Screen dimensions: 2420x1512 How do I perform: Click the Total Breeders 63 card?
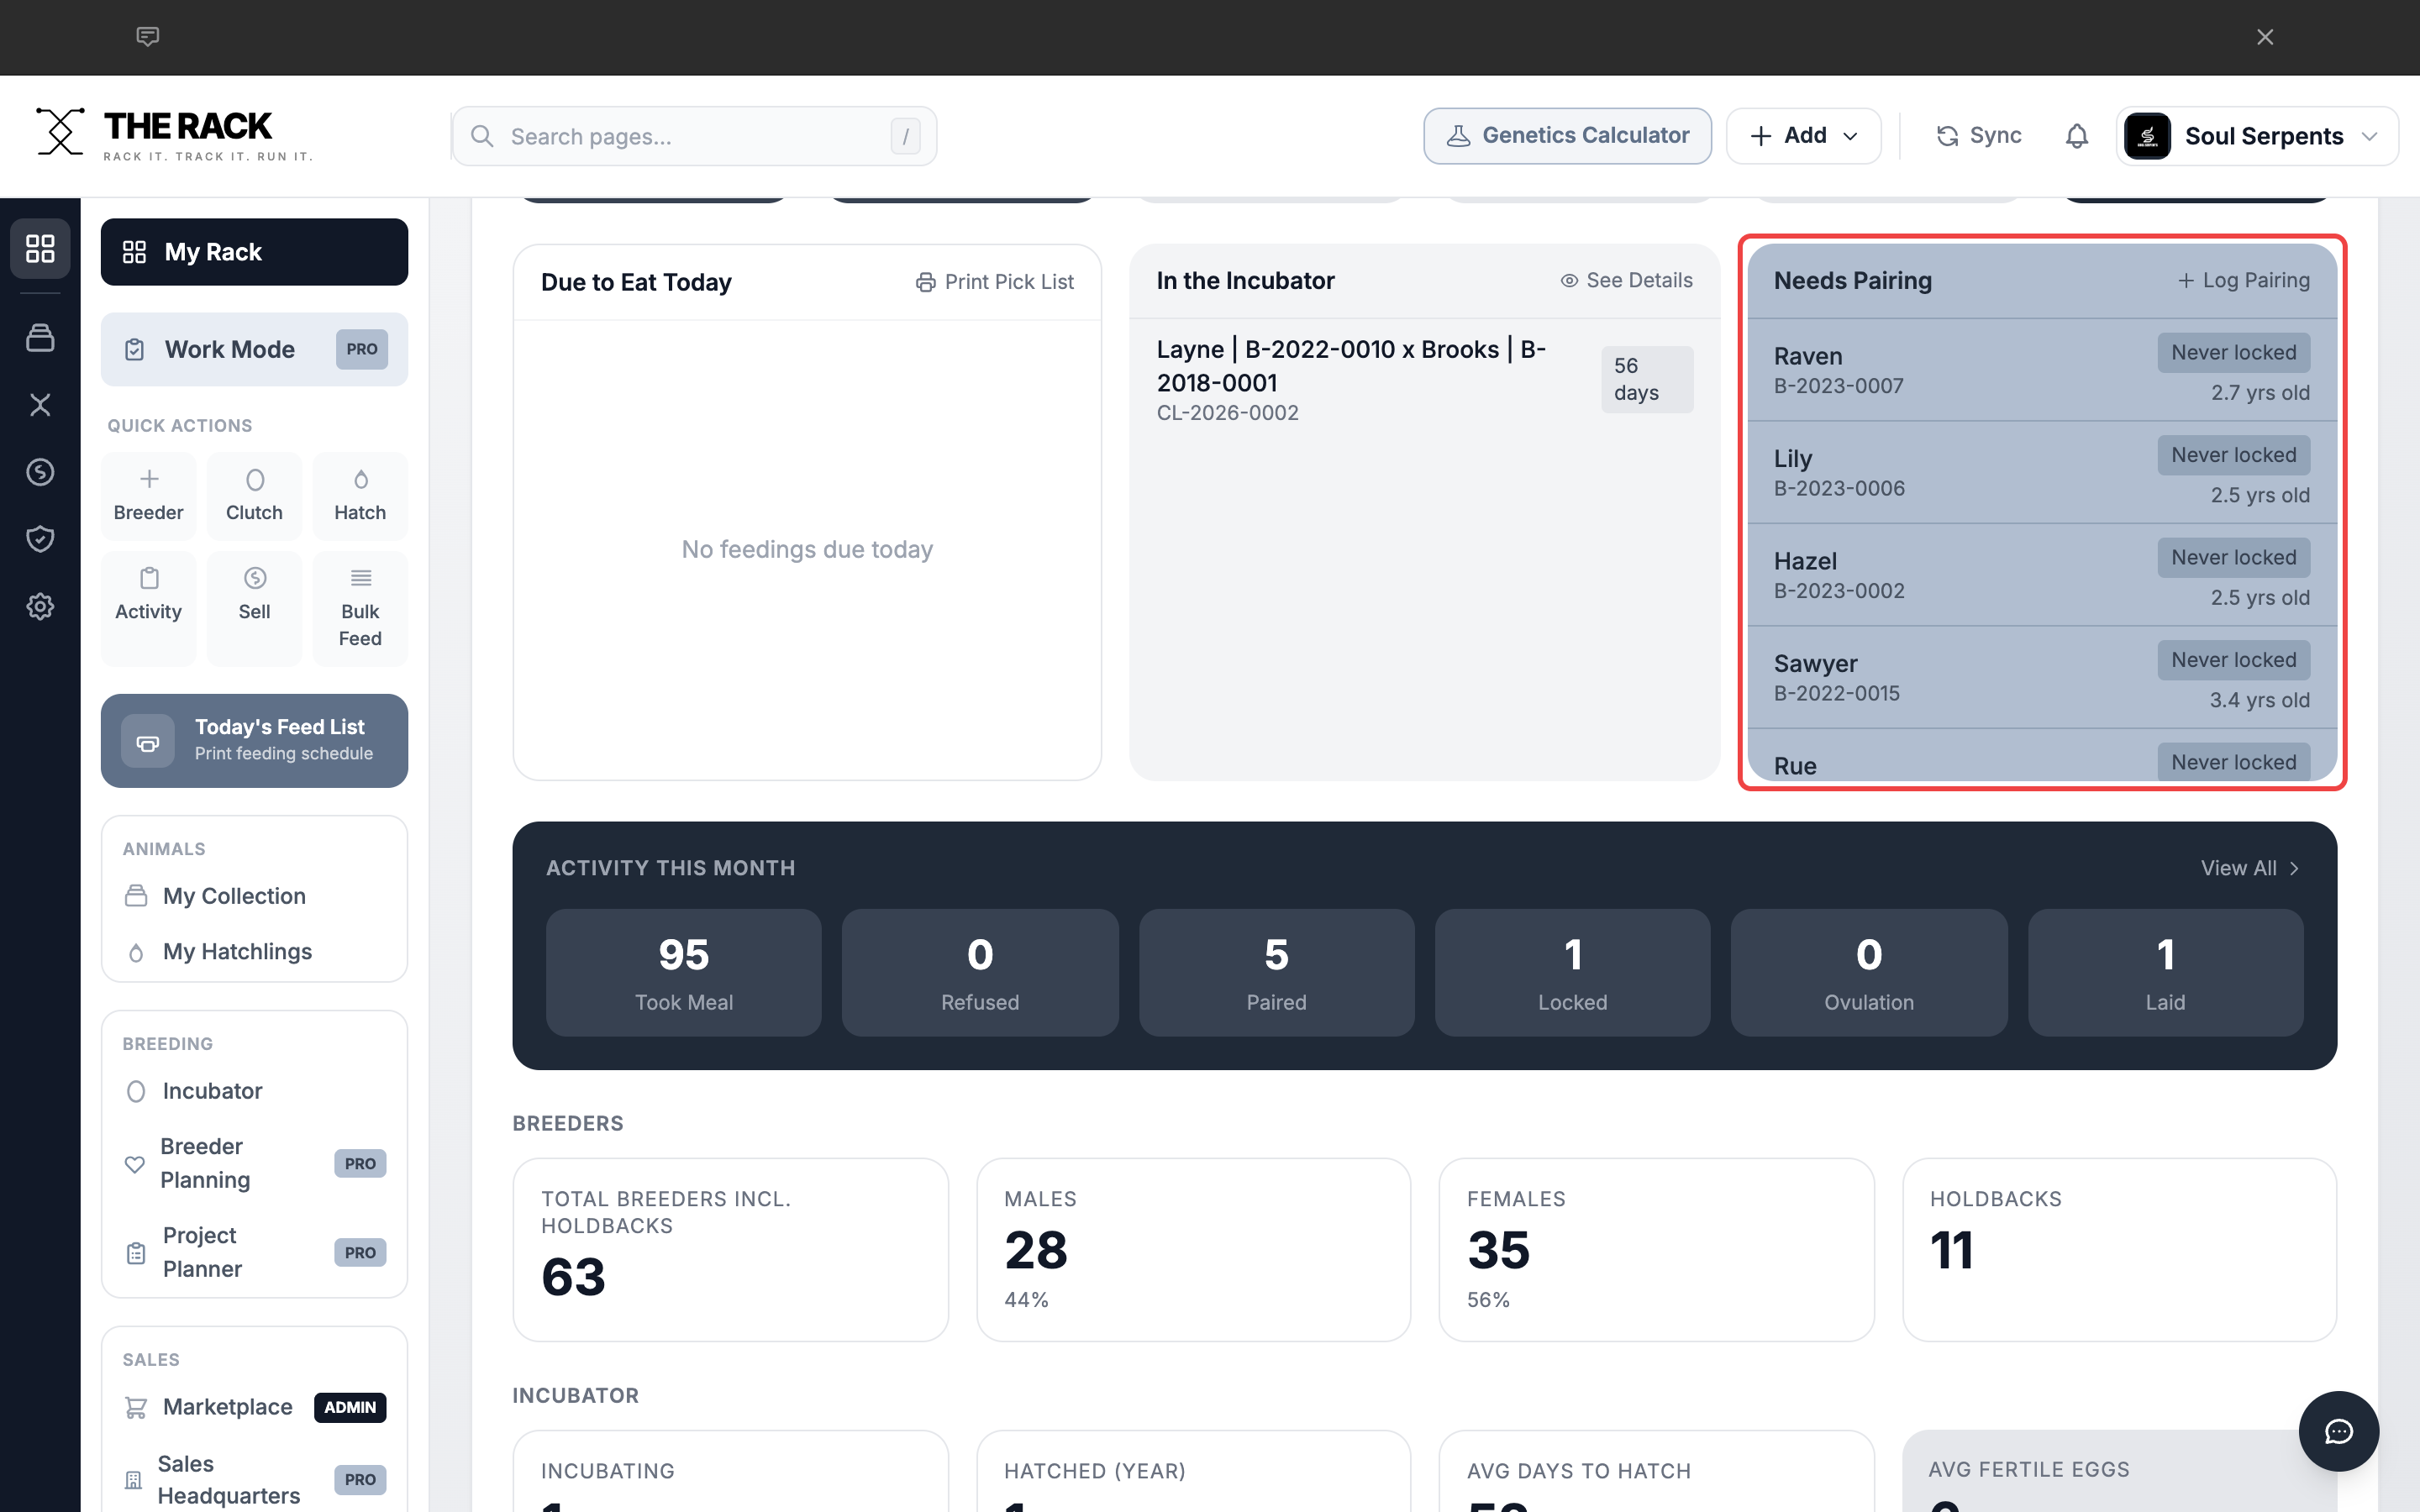(730, 1250)
